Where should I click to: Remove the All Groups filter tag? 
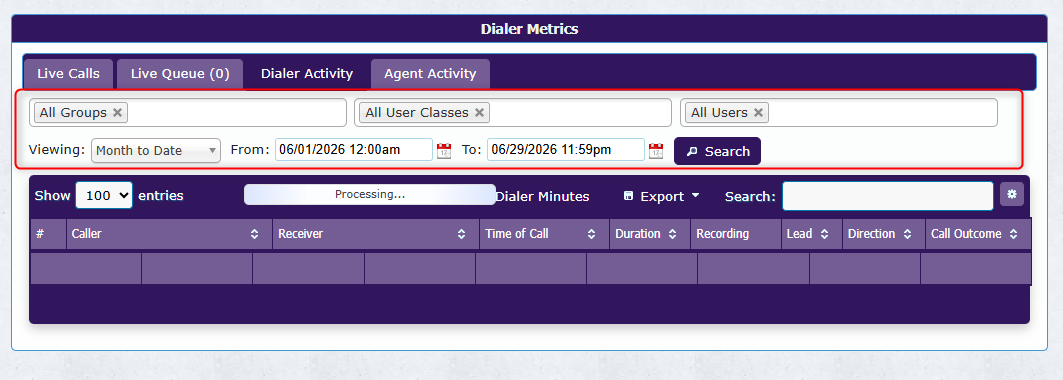117,112
